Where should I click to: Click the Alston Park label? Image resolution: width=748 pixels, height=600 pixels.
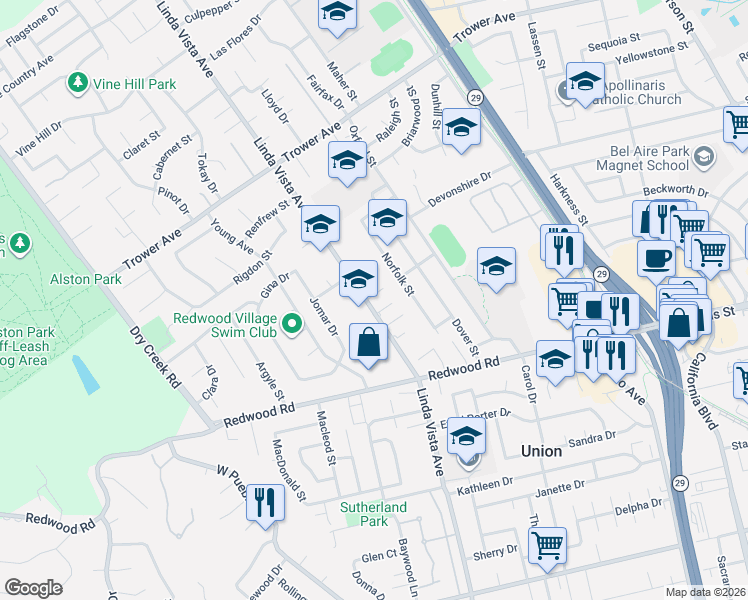86,279
